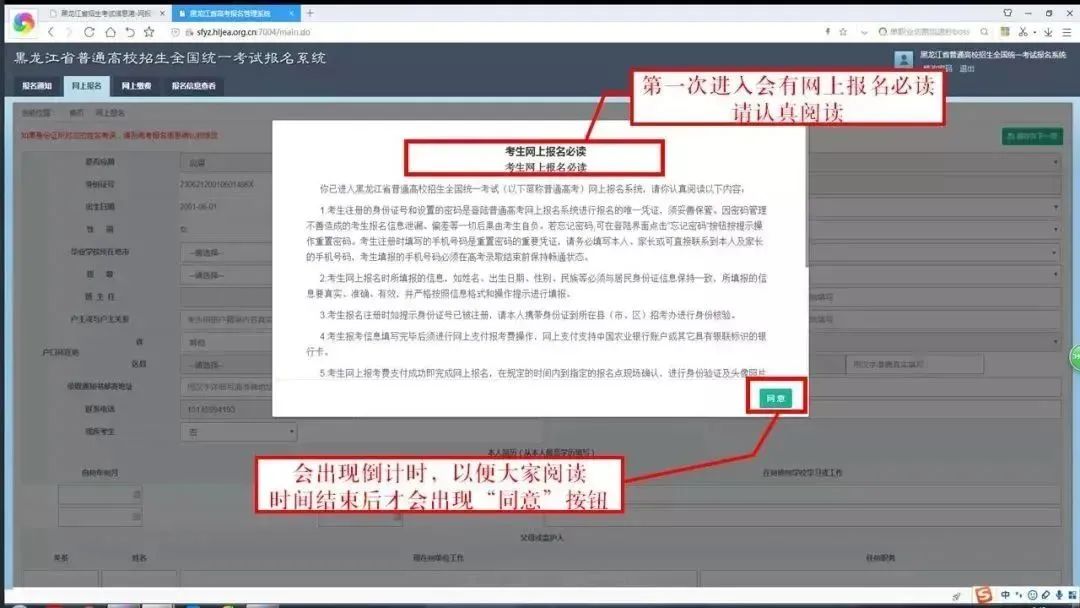Click the 360 browser logo icon
Screen dimensions: 1080x608
click(x=23, y=23)
